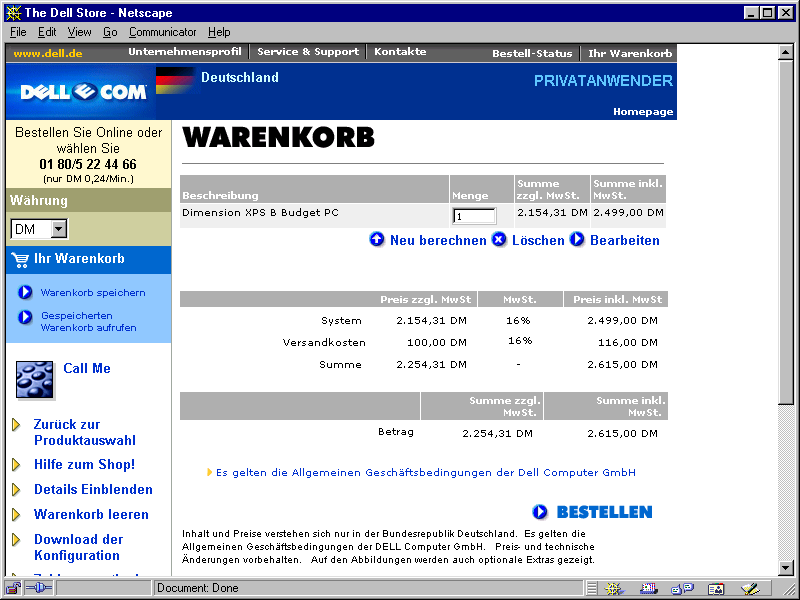Open the View menu
800x600 pixels.
(80, 32)
